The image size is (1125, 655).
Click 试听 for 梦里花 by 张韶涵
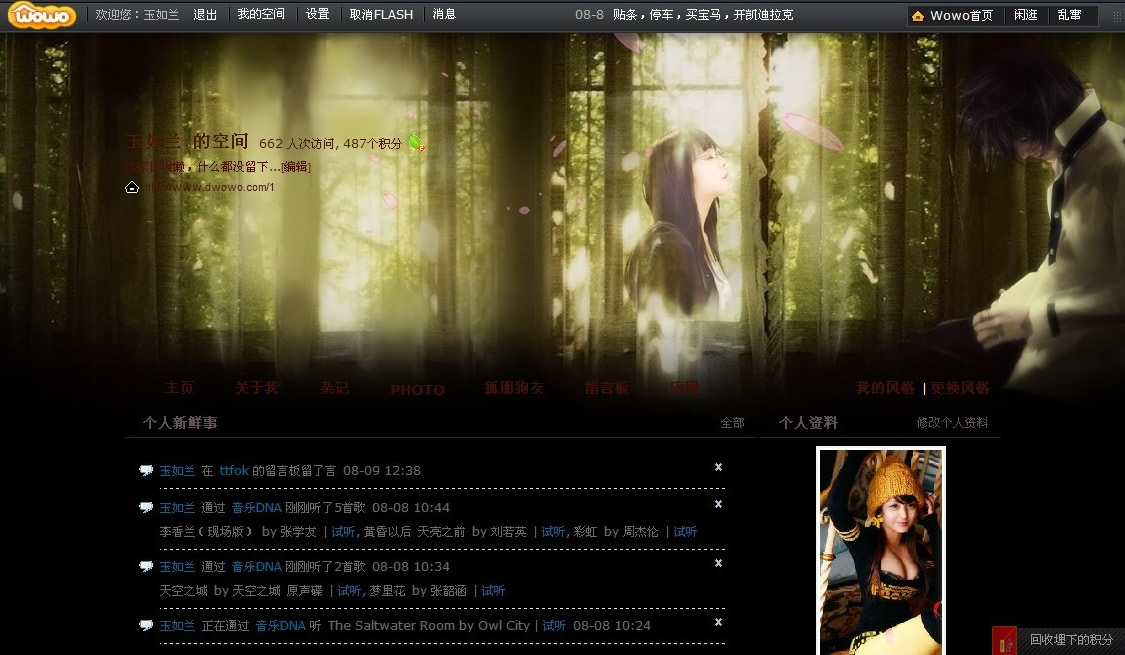tap(493, 590)
